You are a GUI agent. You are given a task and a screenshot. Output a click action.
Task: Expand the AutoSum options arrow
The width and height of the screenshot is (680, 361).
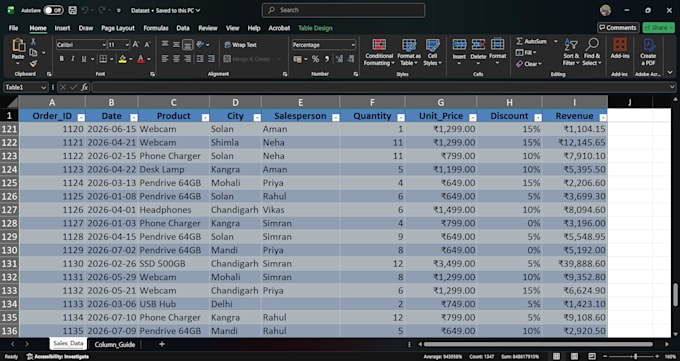[556, 42]
